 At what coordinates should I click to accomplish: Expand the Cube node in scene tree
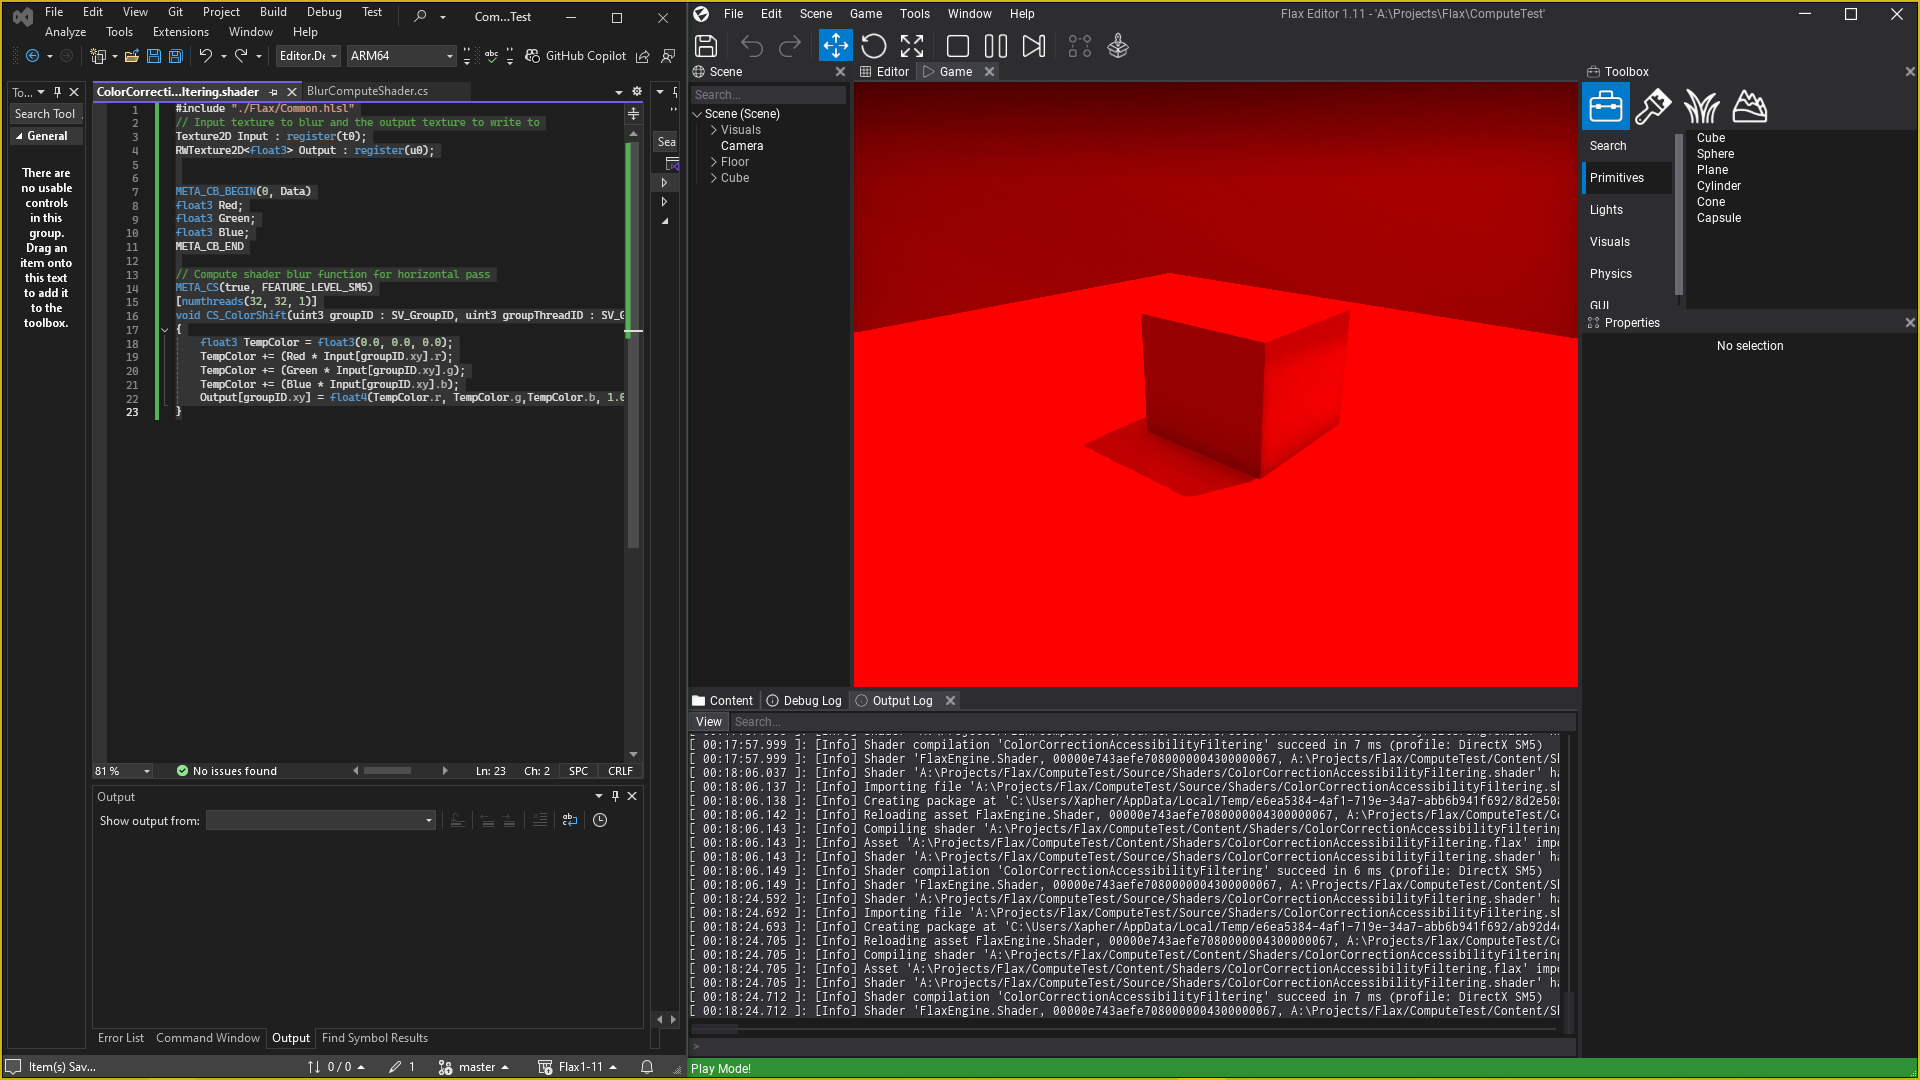(x=714, y=178)
